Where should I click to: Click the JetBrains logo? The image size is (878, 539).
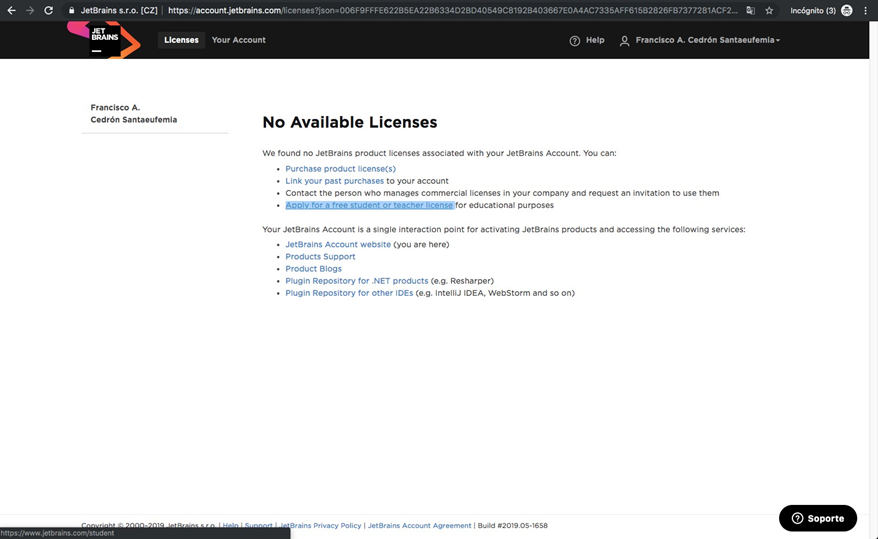pos(104,40)
